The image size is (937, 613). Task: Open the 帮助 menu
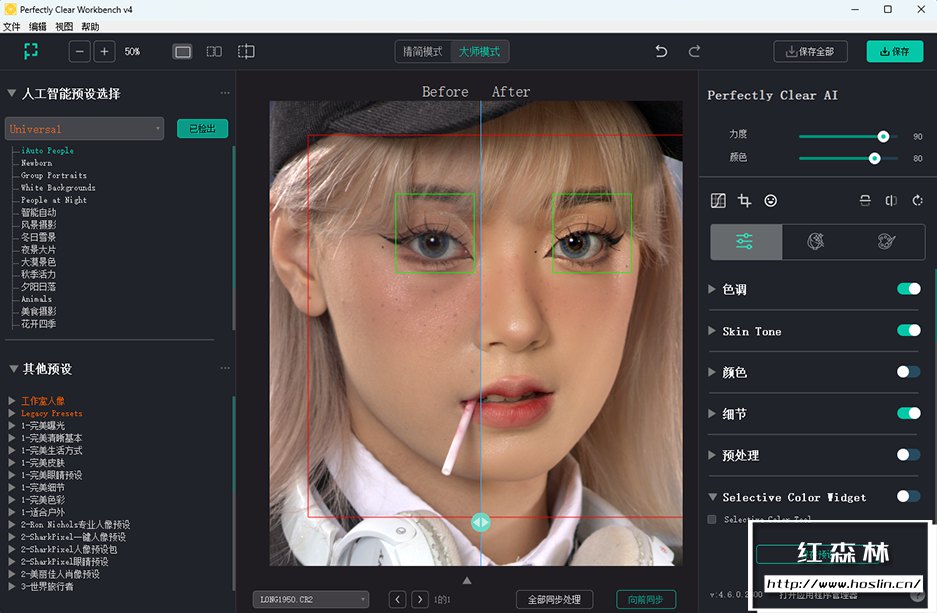coord(90,26)
